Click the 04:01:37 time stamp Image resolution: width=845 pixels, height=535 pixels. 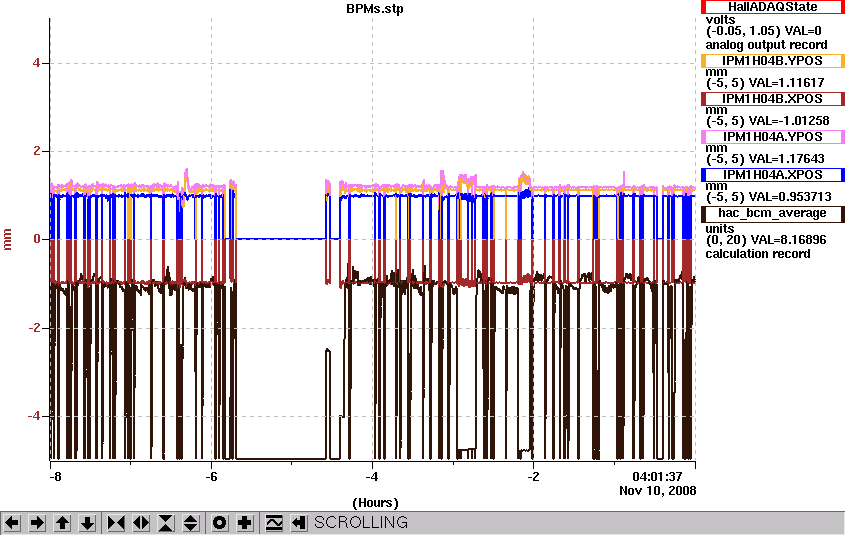point(657,477)
